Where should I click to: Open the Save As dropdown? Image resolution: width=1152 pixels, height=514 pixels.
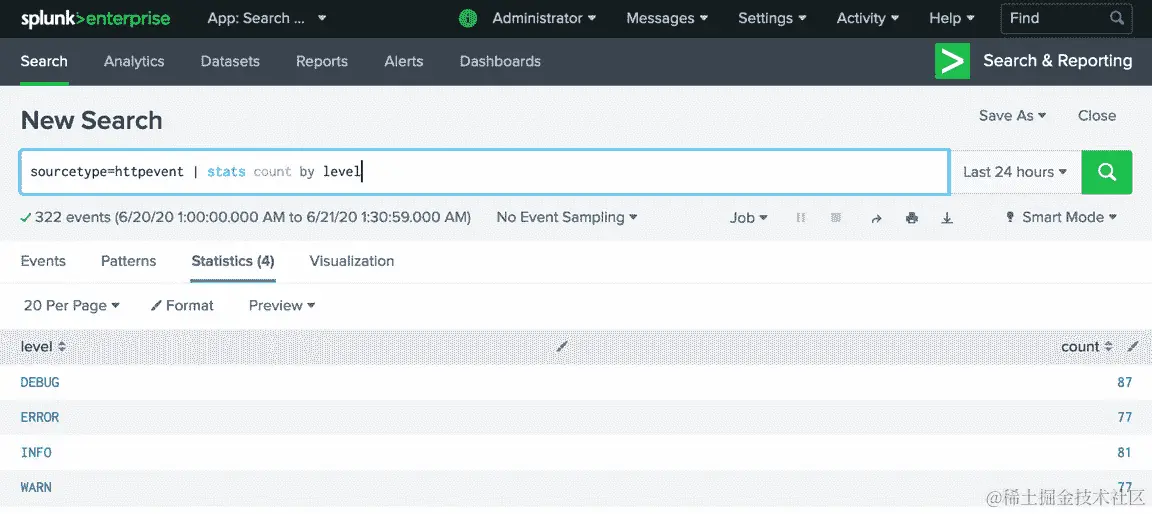click(1012, 115)
